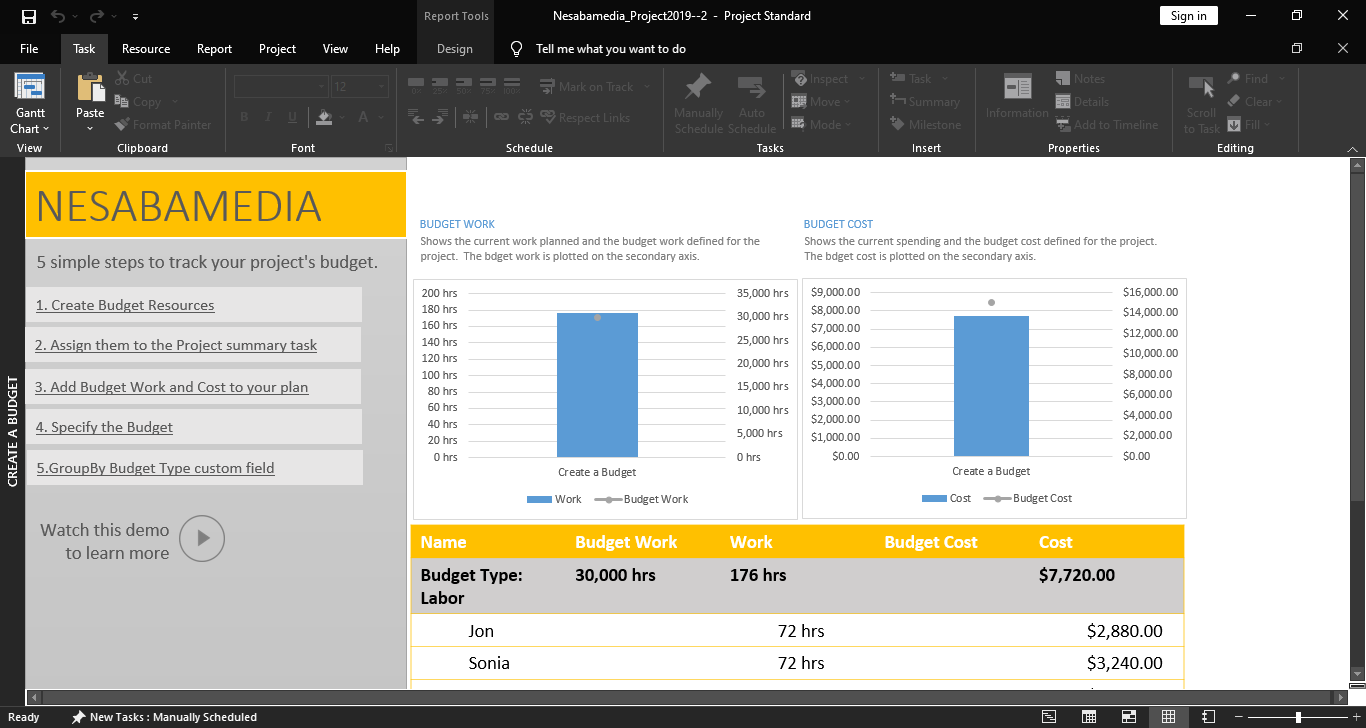Expand the Gantt Chart dropdown arrow

[46, 129]
